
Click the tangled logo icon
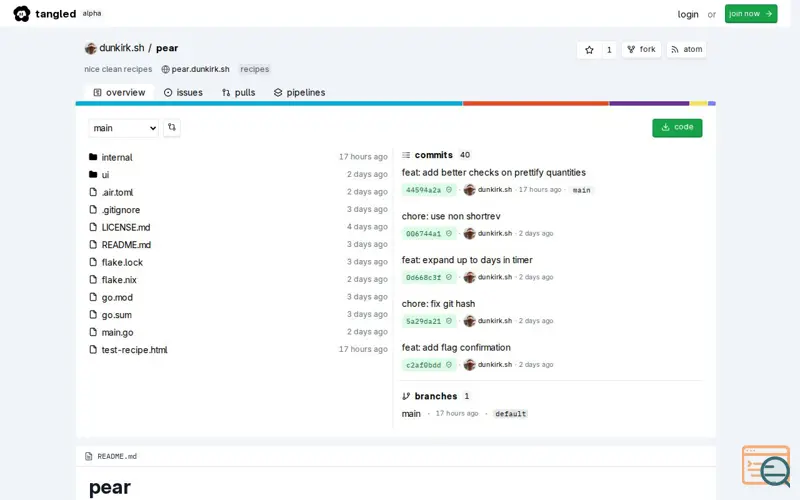pyautogui.click(x=21, y=14)
